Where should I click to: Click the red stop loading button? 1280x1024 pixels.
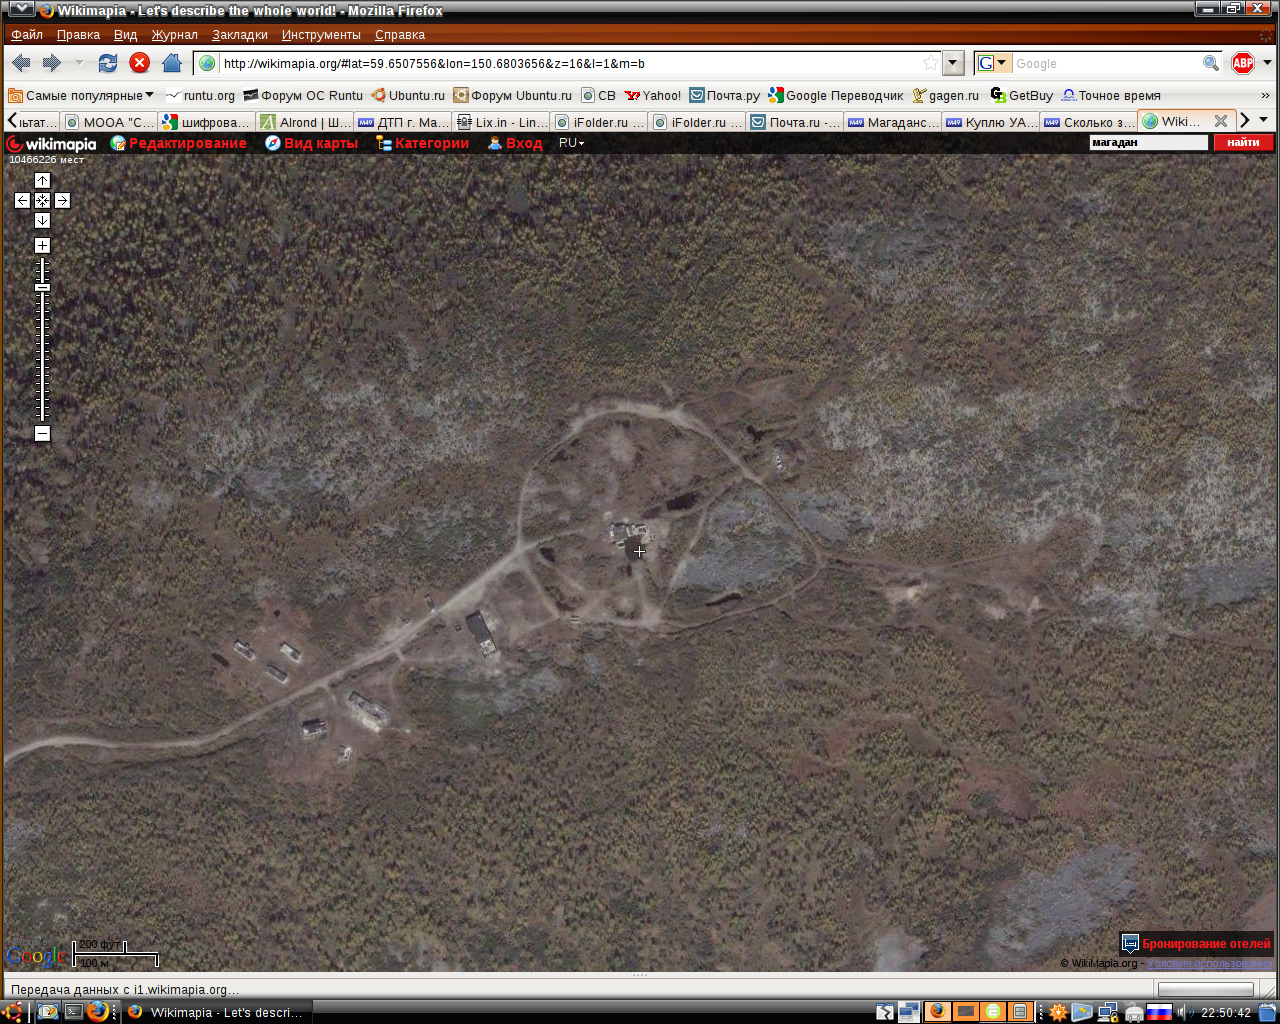click(140, 63)
